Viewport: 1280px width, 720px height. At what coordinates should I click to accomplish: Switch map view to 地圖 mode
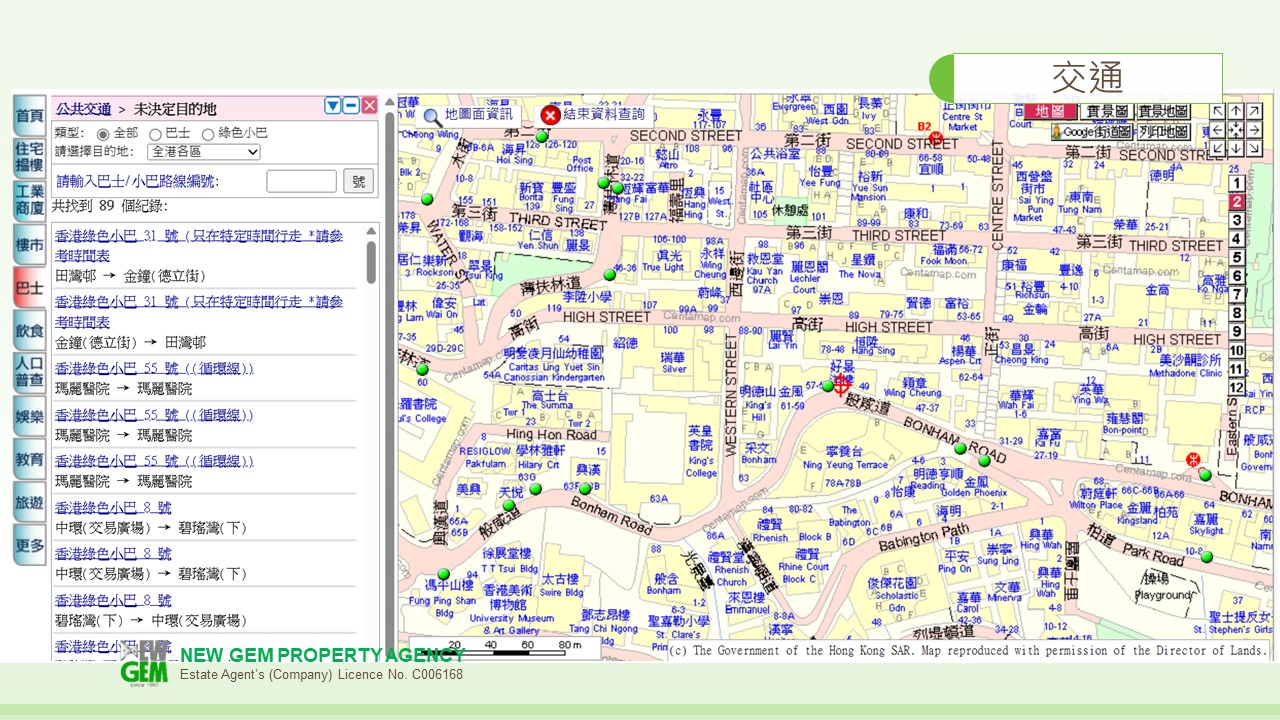(x=1050, y=111)
